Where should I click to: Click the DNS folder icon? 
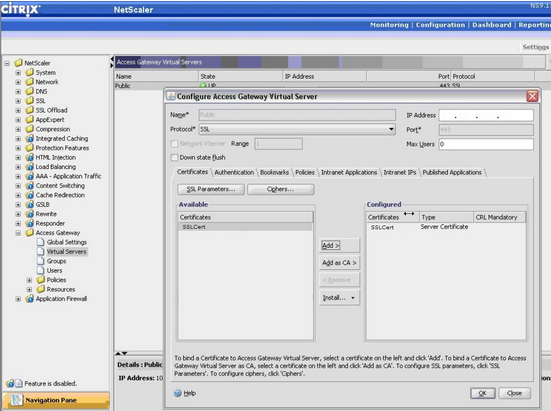click(30, 91)
